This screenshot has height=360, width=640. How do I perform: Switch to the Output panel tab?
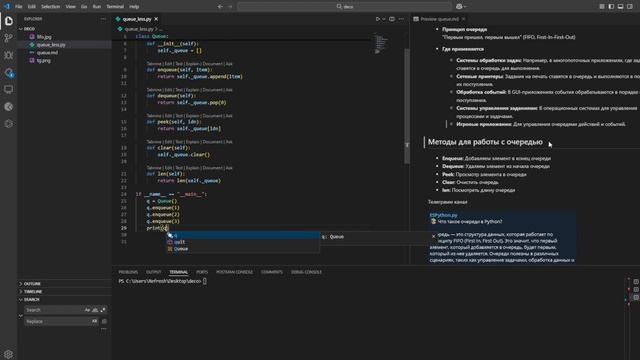tap(153, 272)
